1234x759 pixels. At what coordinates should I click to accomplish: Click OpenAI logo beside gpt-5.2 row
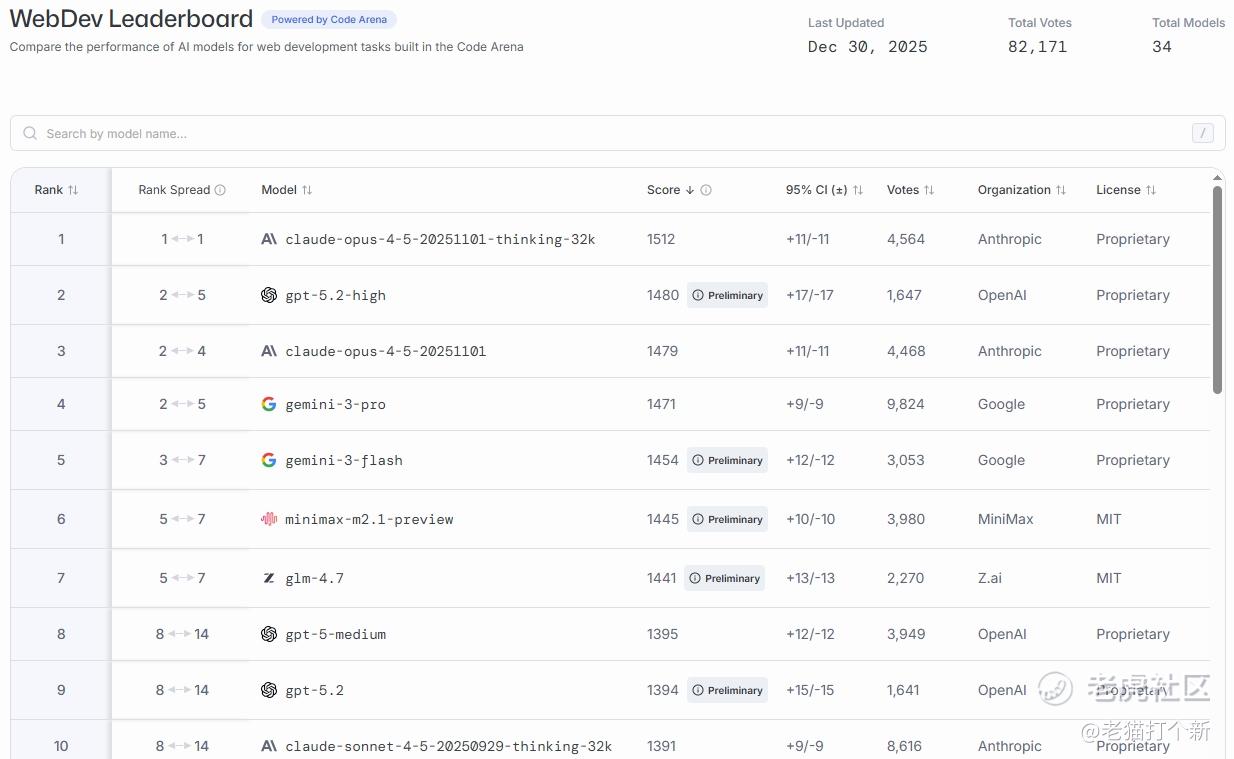pos(269,690)
